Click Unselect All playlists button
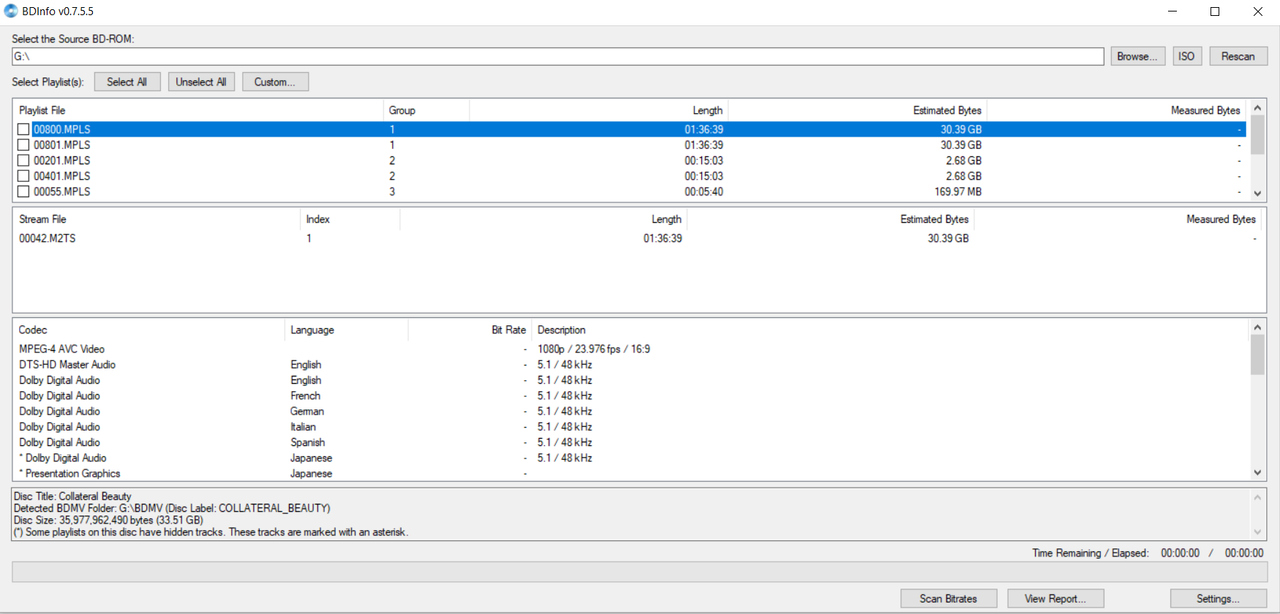1280x614 pixels. click(201, 82)
